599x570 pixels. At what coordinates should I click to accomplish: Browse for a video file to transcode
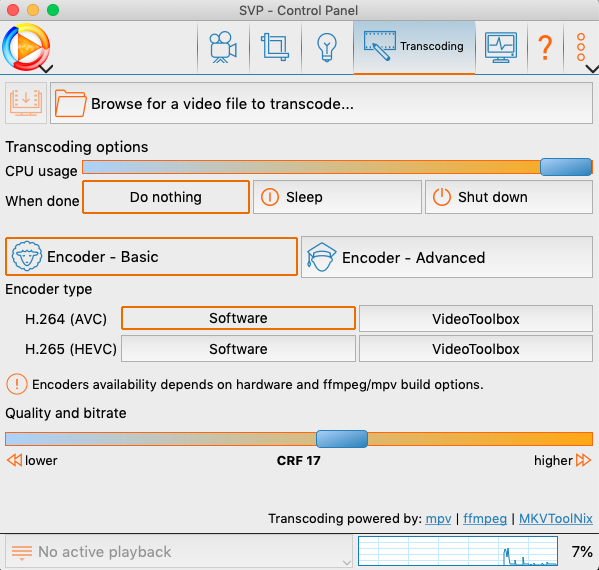point(321,103)
